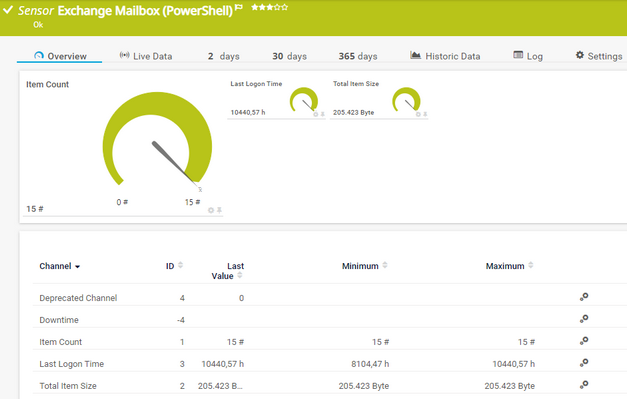Select the Total Item Size channel name in table
The width and height of the screenshot is (627, 399).
[x=68, y=386]
